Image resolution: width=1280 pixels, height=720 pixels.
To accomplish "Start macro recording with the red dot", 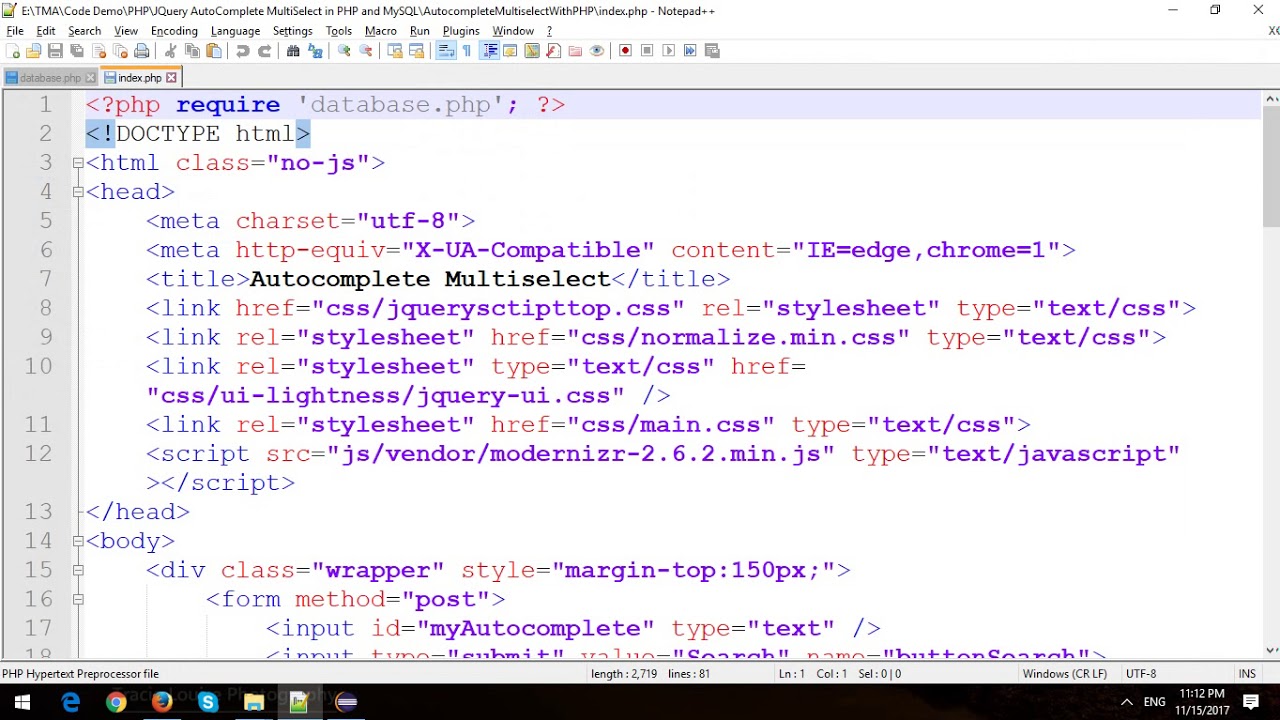I will click(625, 50).
